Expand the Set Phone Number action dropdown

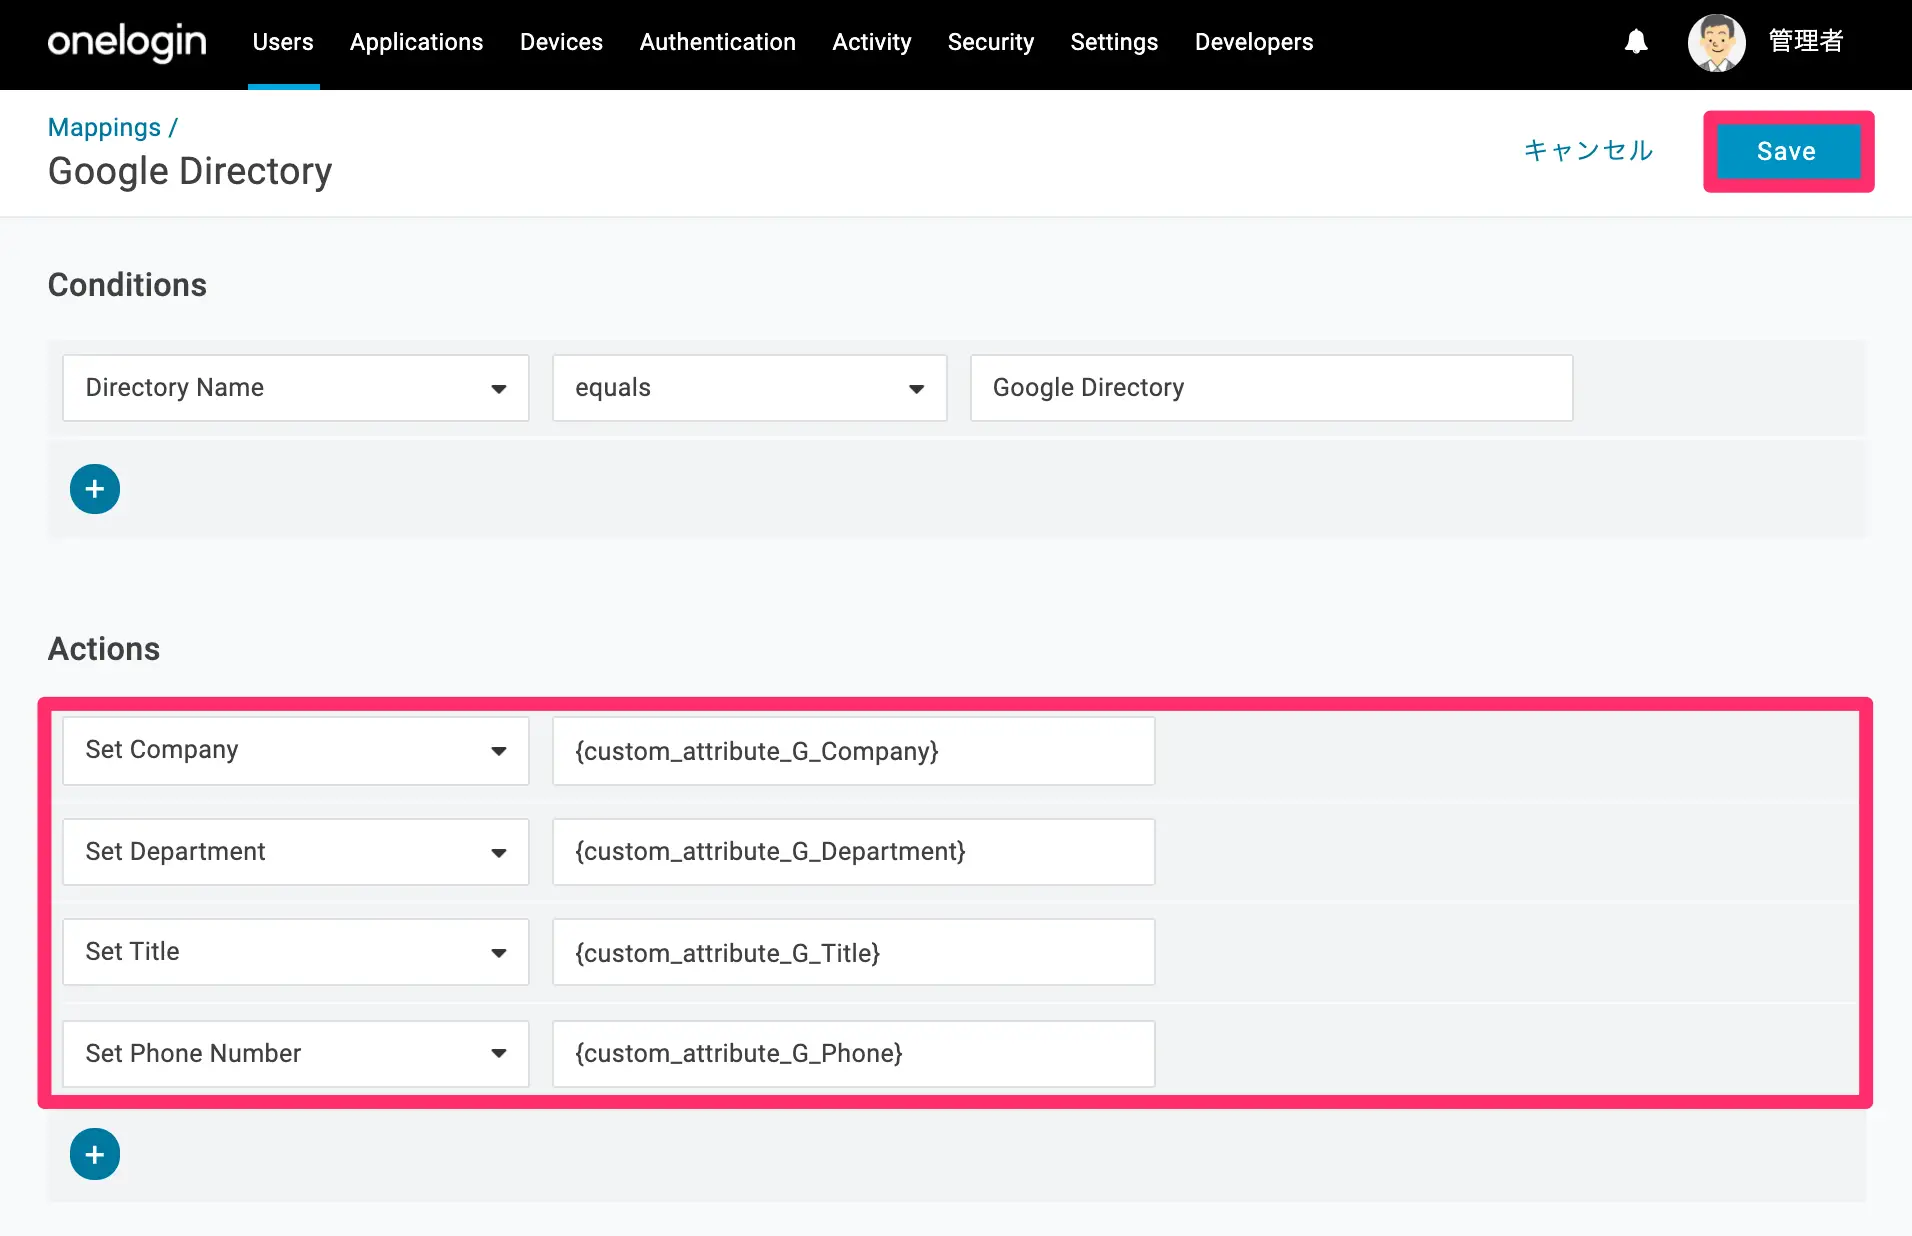(x=296, y=1054)
